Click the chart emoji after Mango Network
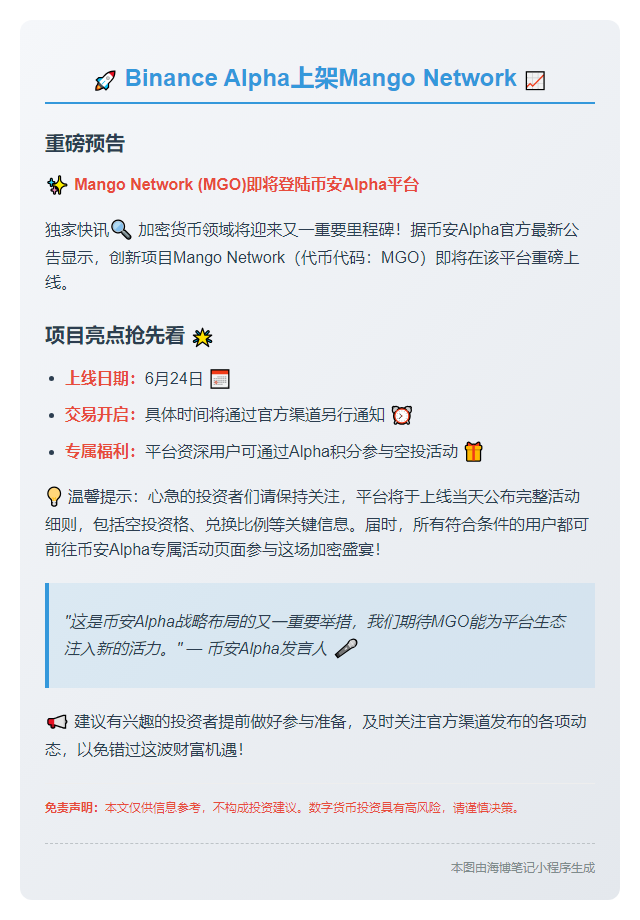 [535, 80]
